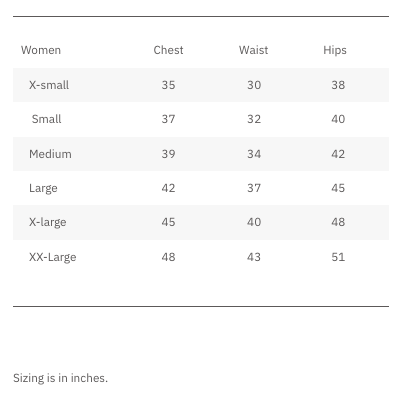The width and height of the screenshot is (408, 397).
Task: Select the X-large size row label
Action: [48, 222]
